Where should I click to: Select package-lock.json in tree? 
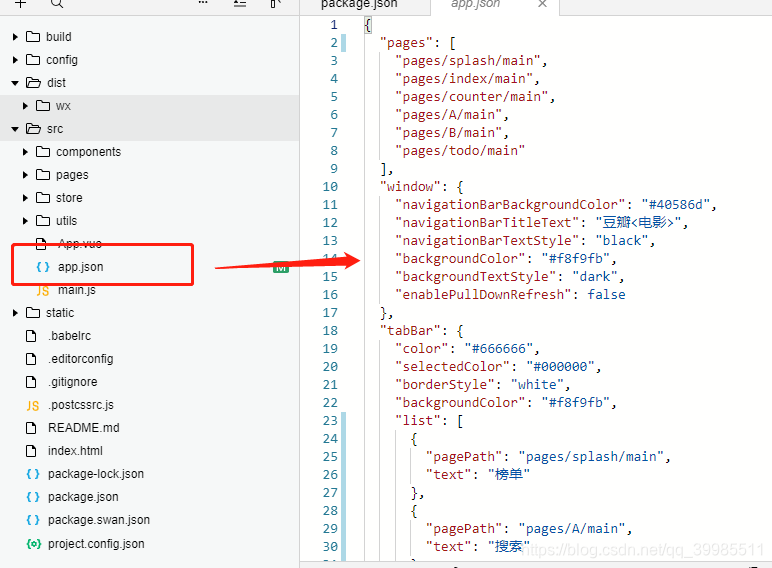tap(96, 474)
